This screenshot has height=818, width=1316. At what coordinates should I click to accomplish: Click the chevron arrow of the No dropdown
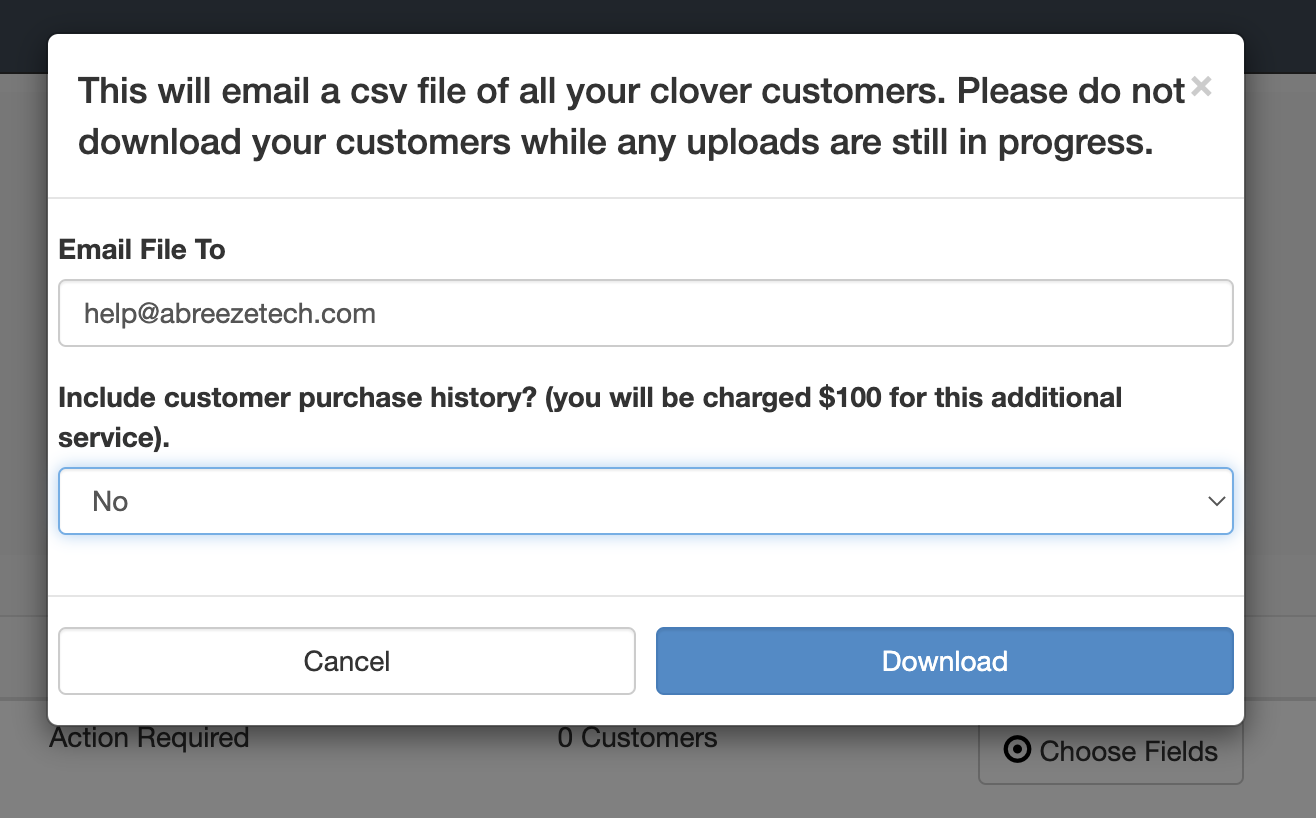point(1216,501)
